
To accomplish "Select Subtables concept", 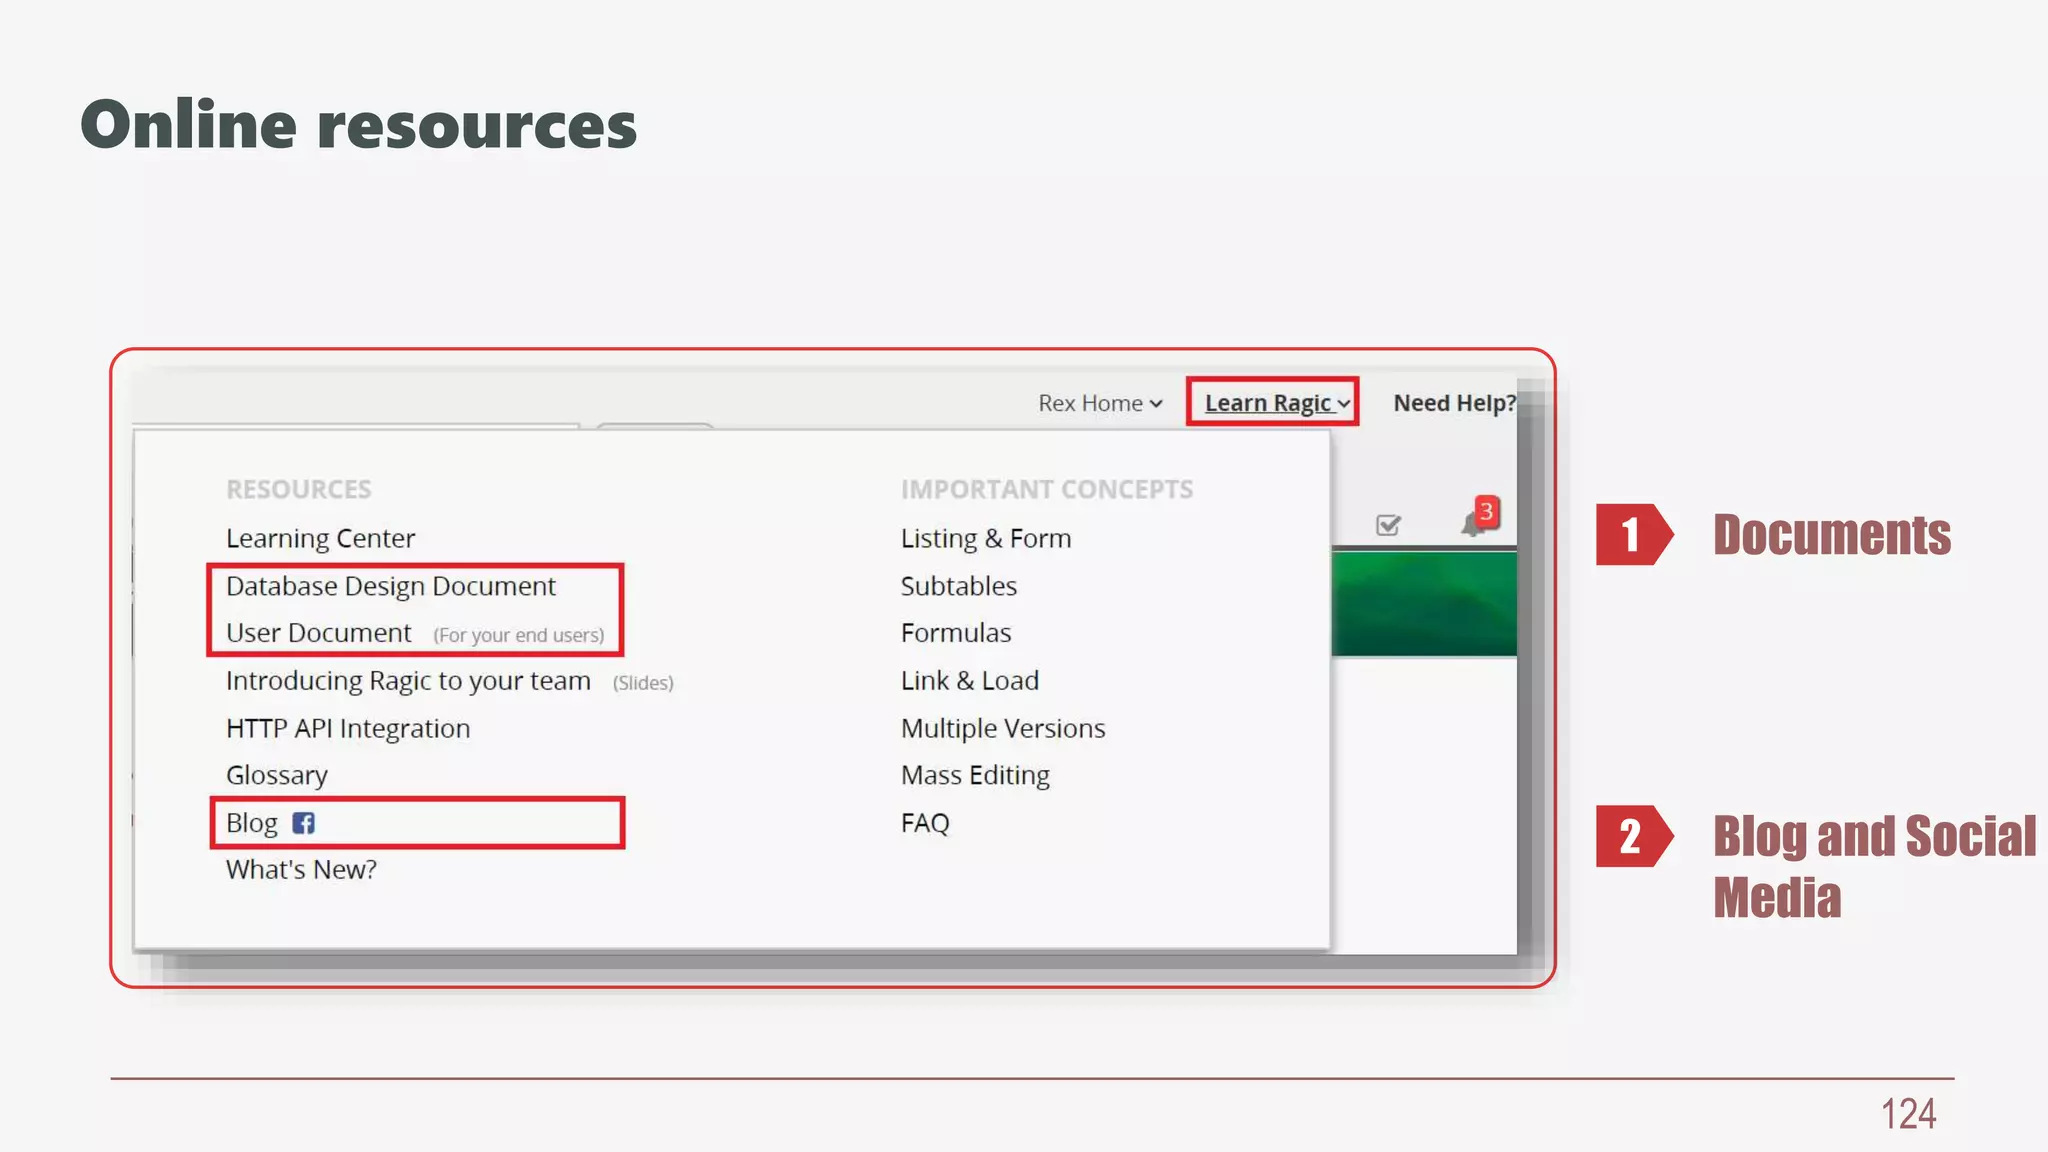I will point(959,586).
